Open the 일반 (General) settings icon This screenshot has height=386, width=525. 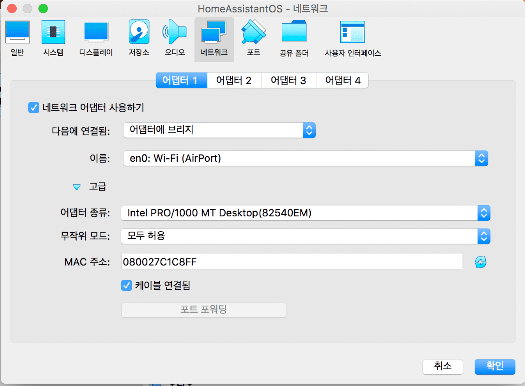pos(17,32)
